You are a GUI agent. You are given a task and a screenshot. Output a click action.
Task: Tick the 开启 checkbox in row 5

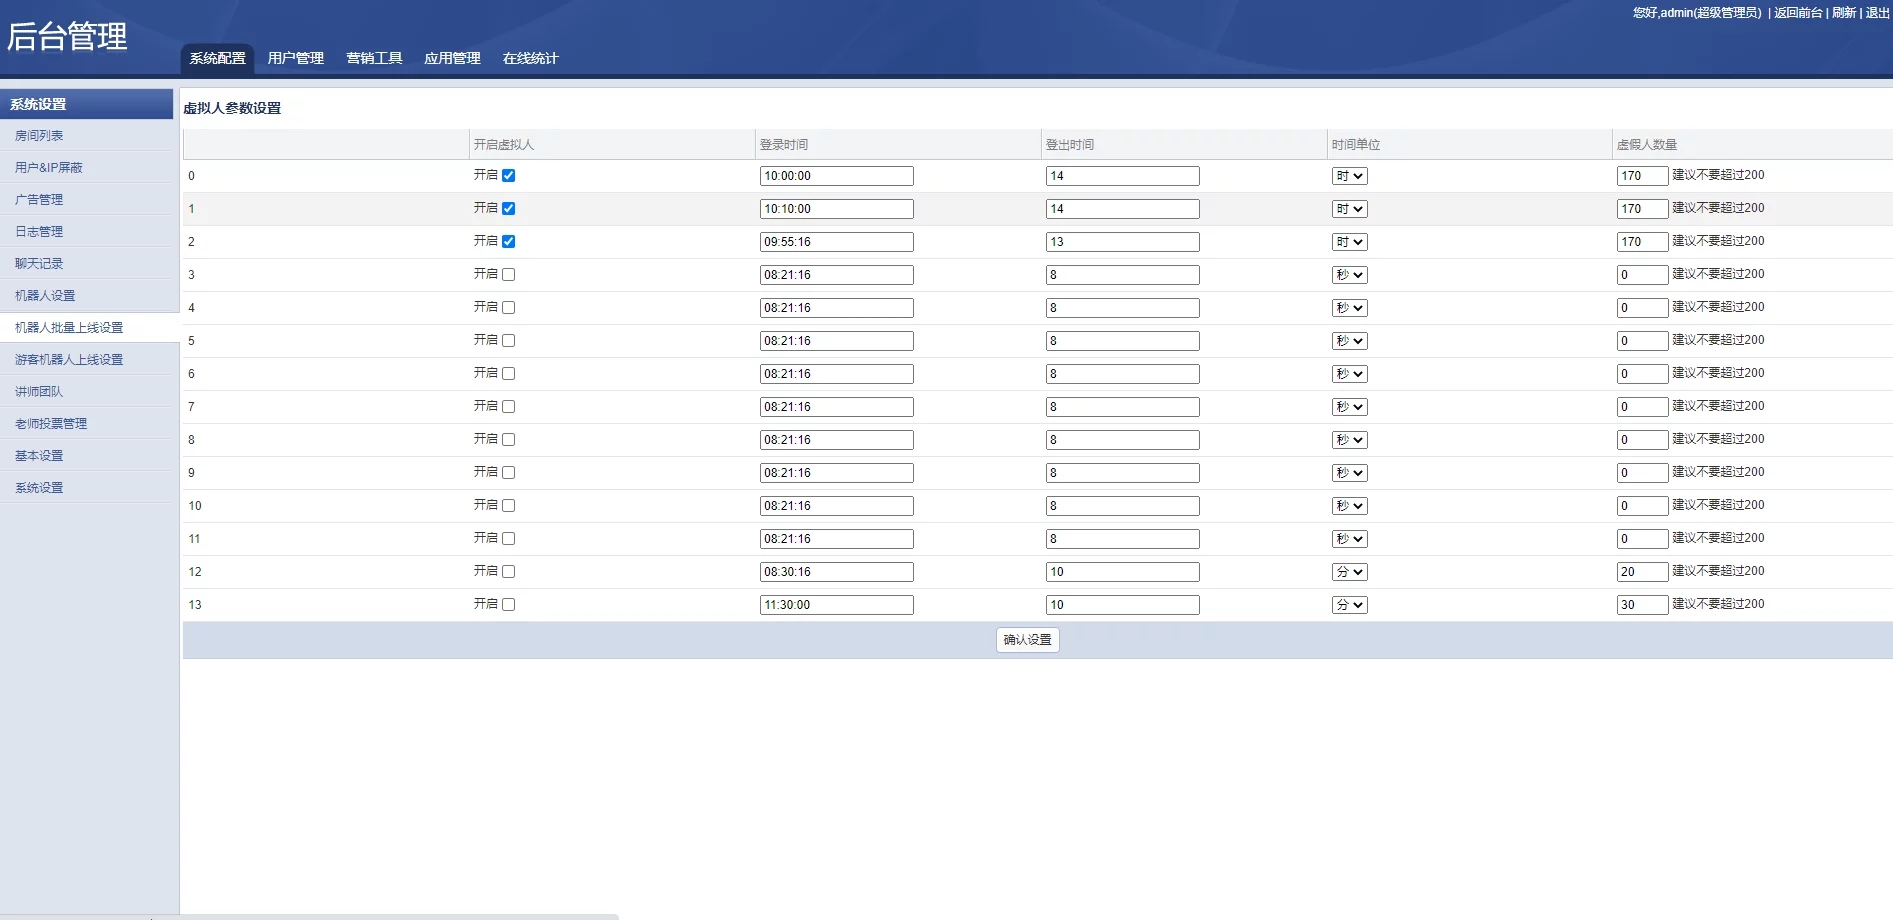[x=508, y=341]
